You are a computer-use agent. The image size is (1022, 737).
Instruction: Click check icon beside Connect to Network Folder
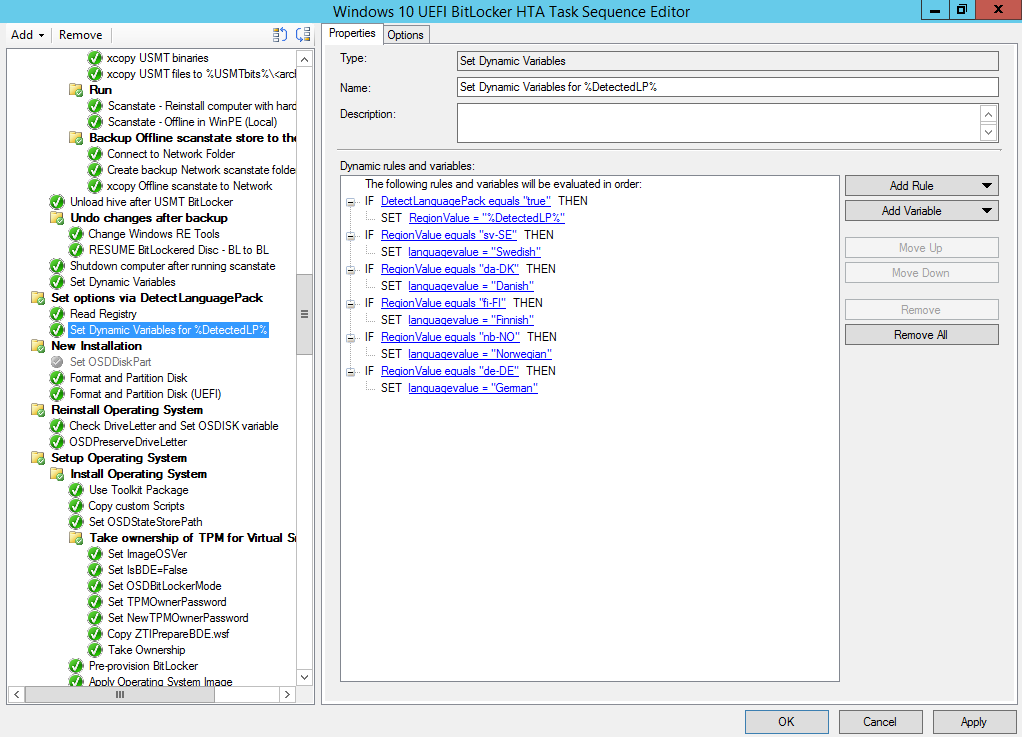[95, 154]
